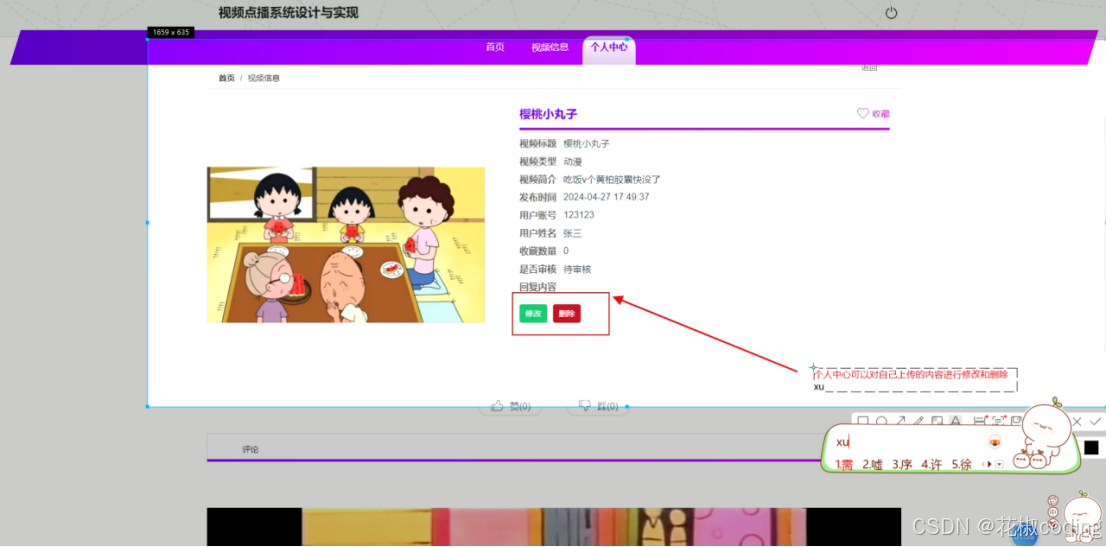
Task: Click the 评论 comments section header
Action: 250,449
